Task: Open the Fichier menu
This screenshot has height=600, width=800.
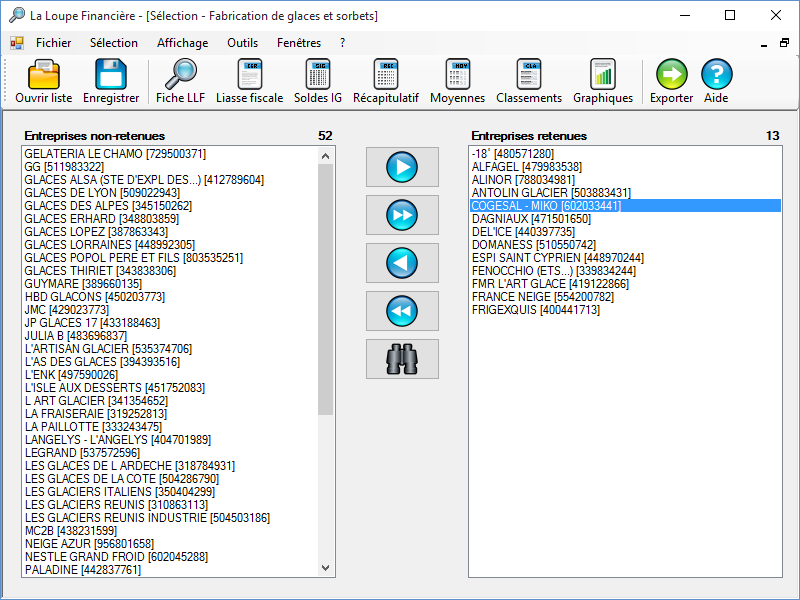Action: 54,43
